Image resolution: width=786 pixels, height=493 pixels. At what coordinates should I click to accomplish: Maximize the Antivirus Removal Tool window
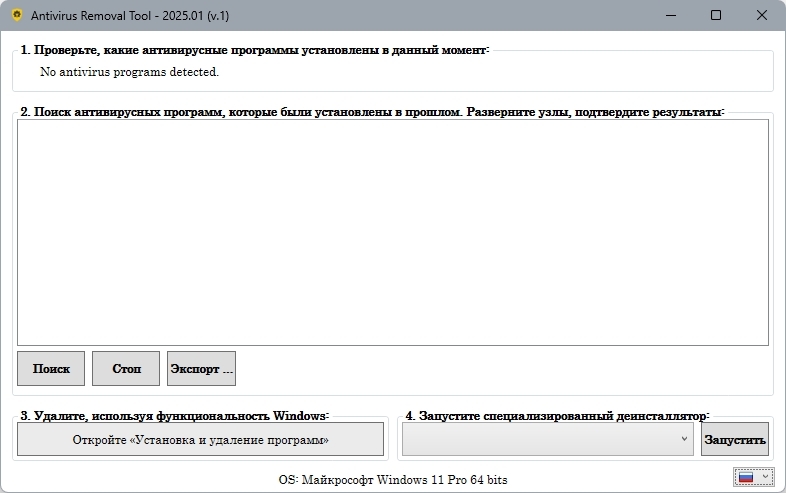pyautogui.click(x=716, y=15)
